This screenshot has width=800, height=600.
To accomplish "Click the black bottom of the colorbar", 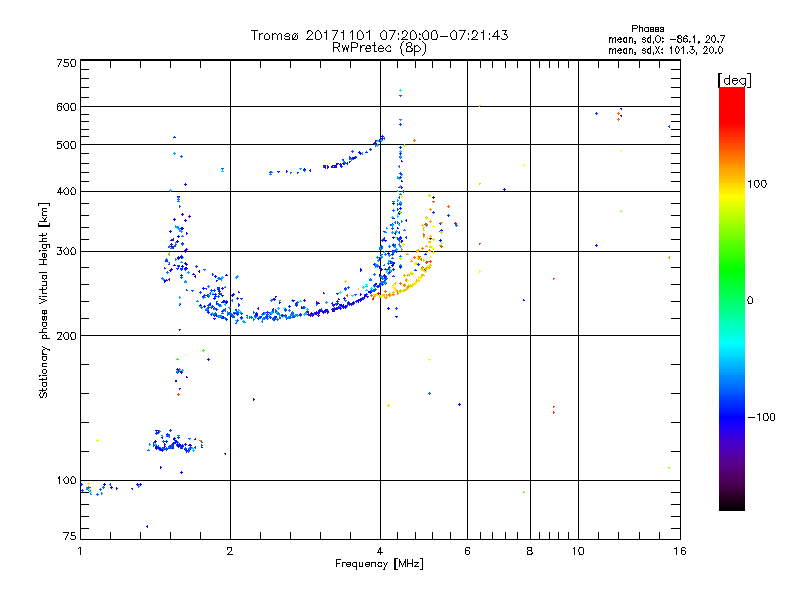I will (x=732, y=503).
